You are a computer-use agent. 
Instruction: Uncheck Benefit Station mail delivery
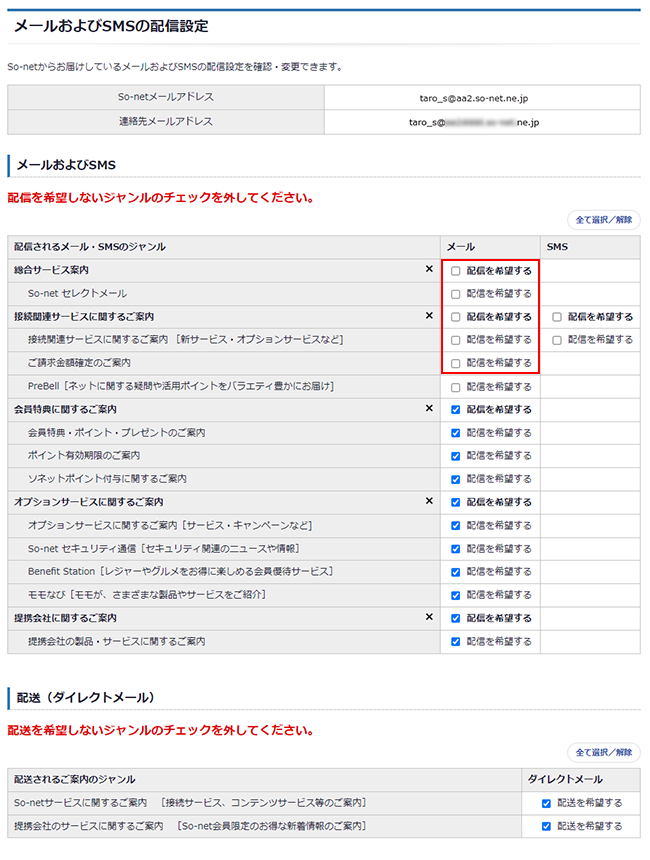456,572
